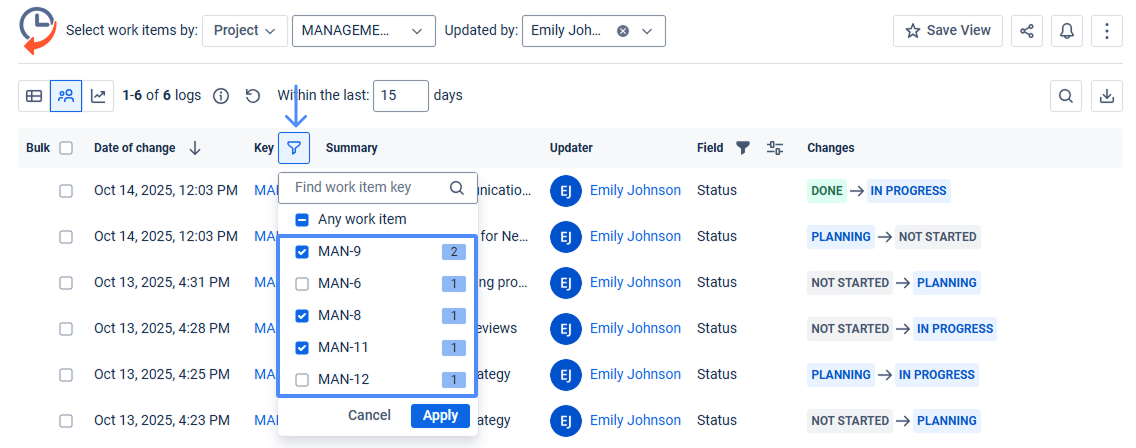Screen dimensions: 1136x448
Task: Open the column settings sliders icon
Action: [775, 148]
